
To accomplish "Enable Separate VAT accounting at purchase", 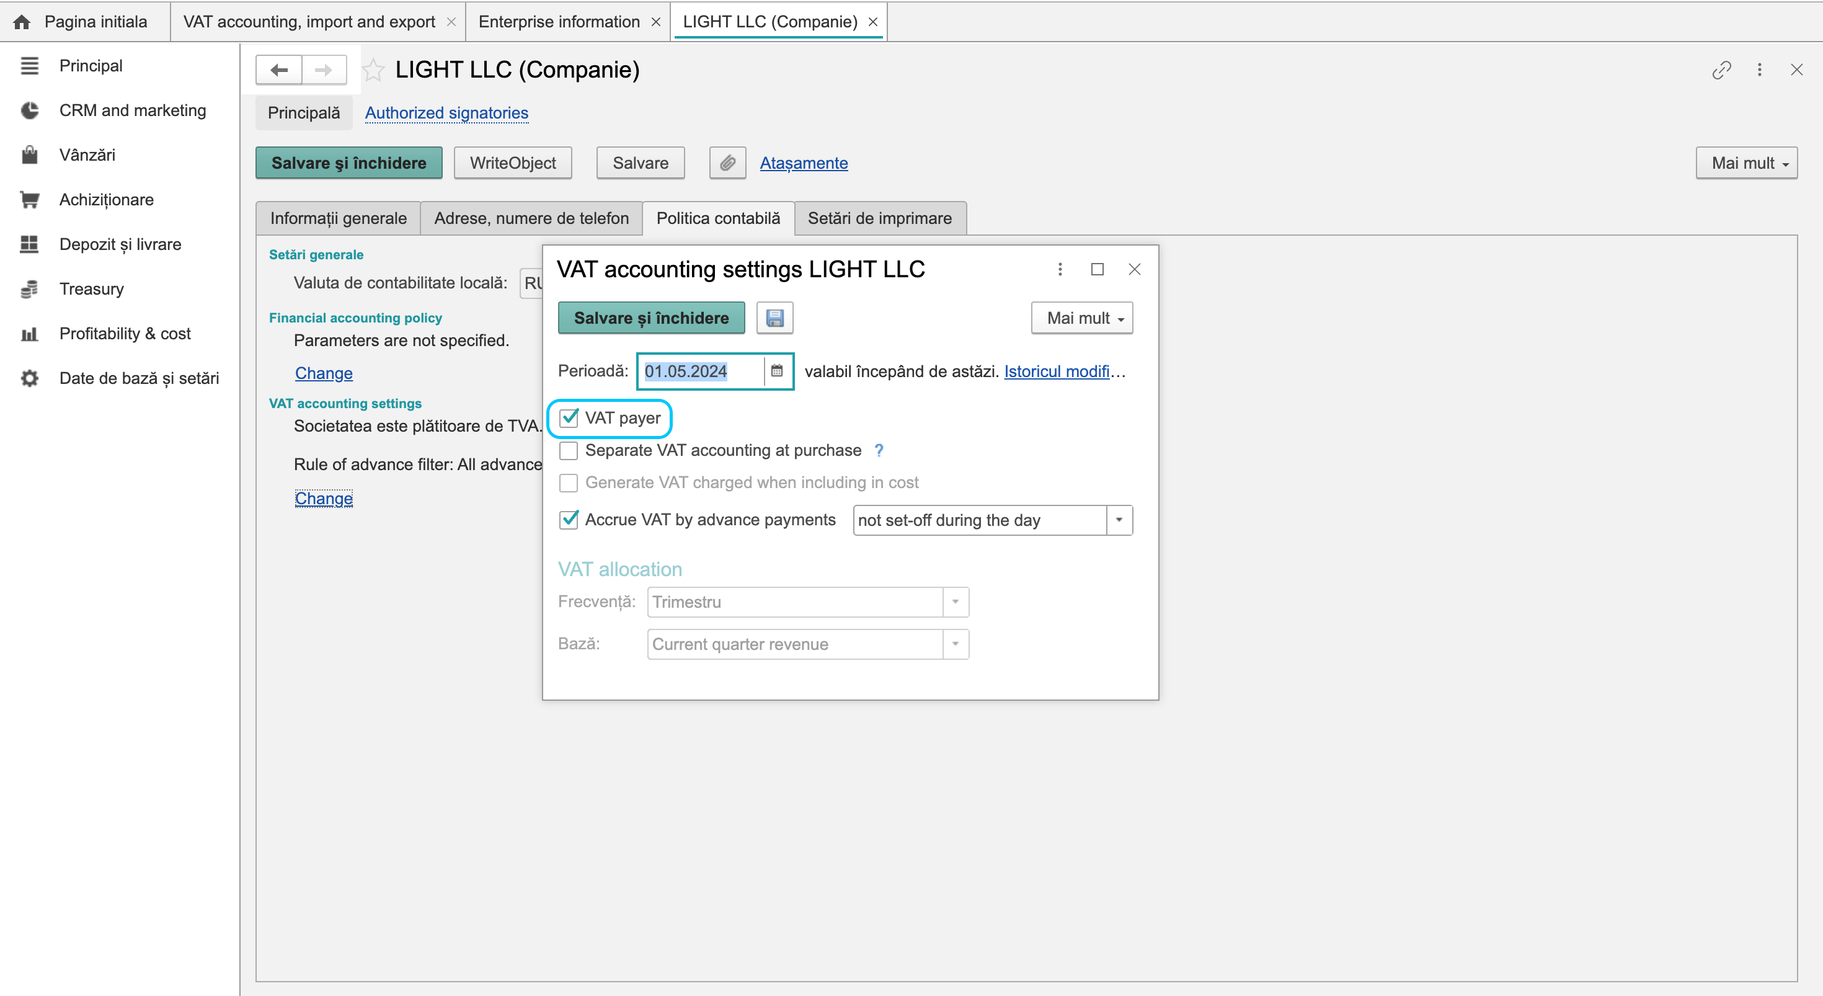I will coord(569,451).
